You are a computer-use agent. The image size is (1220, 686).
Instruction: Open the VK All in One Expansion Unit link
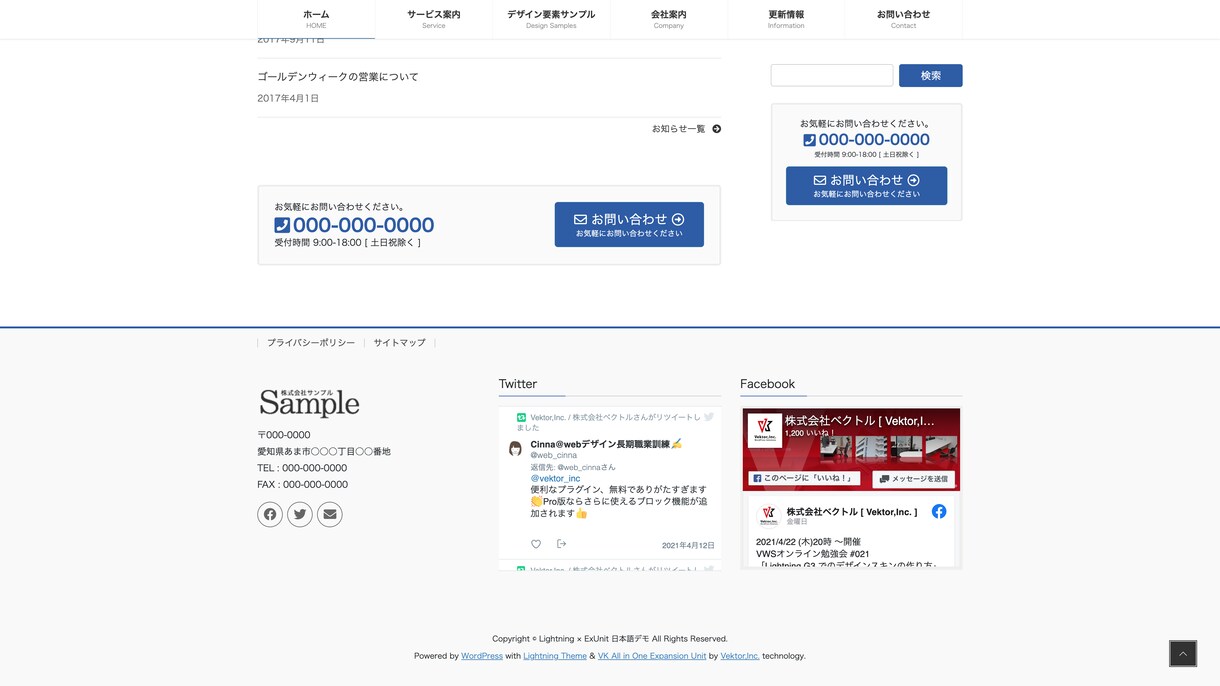[x=652, y=656]
